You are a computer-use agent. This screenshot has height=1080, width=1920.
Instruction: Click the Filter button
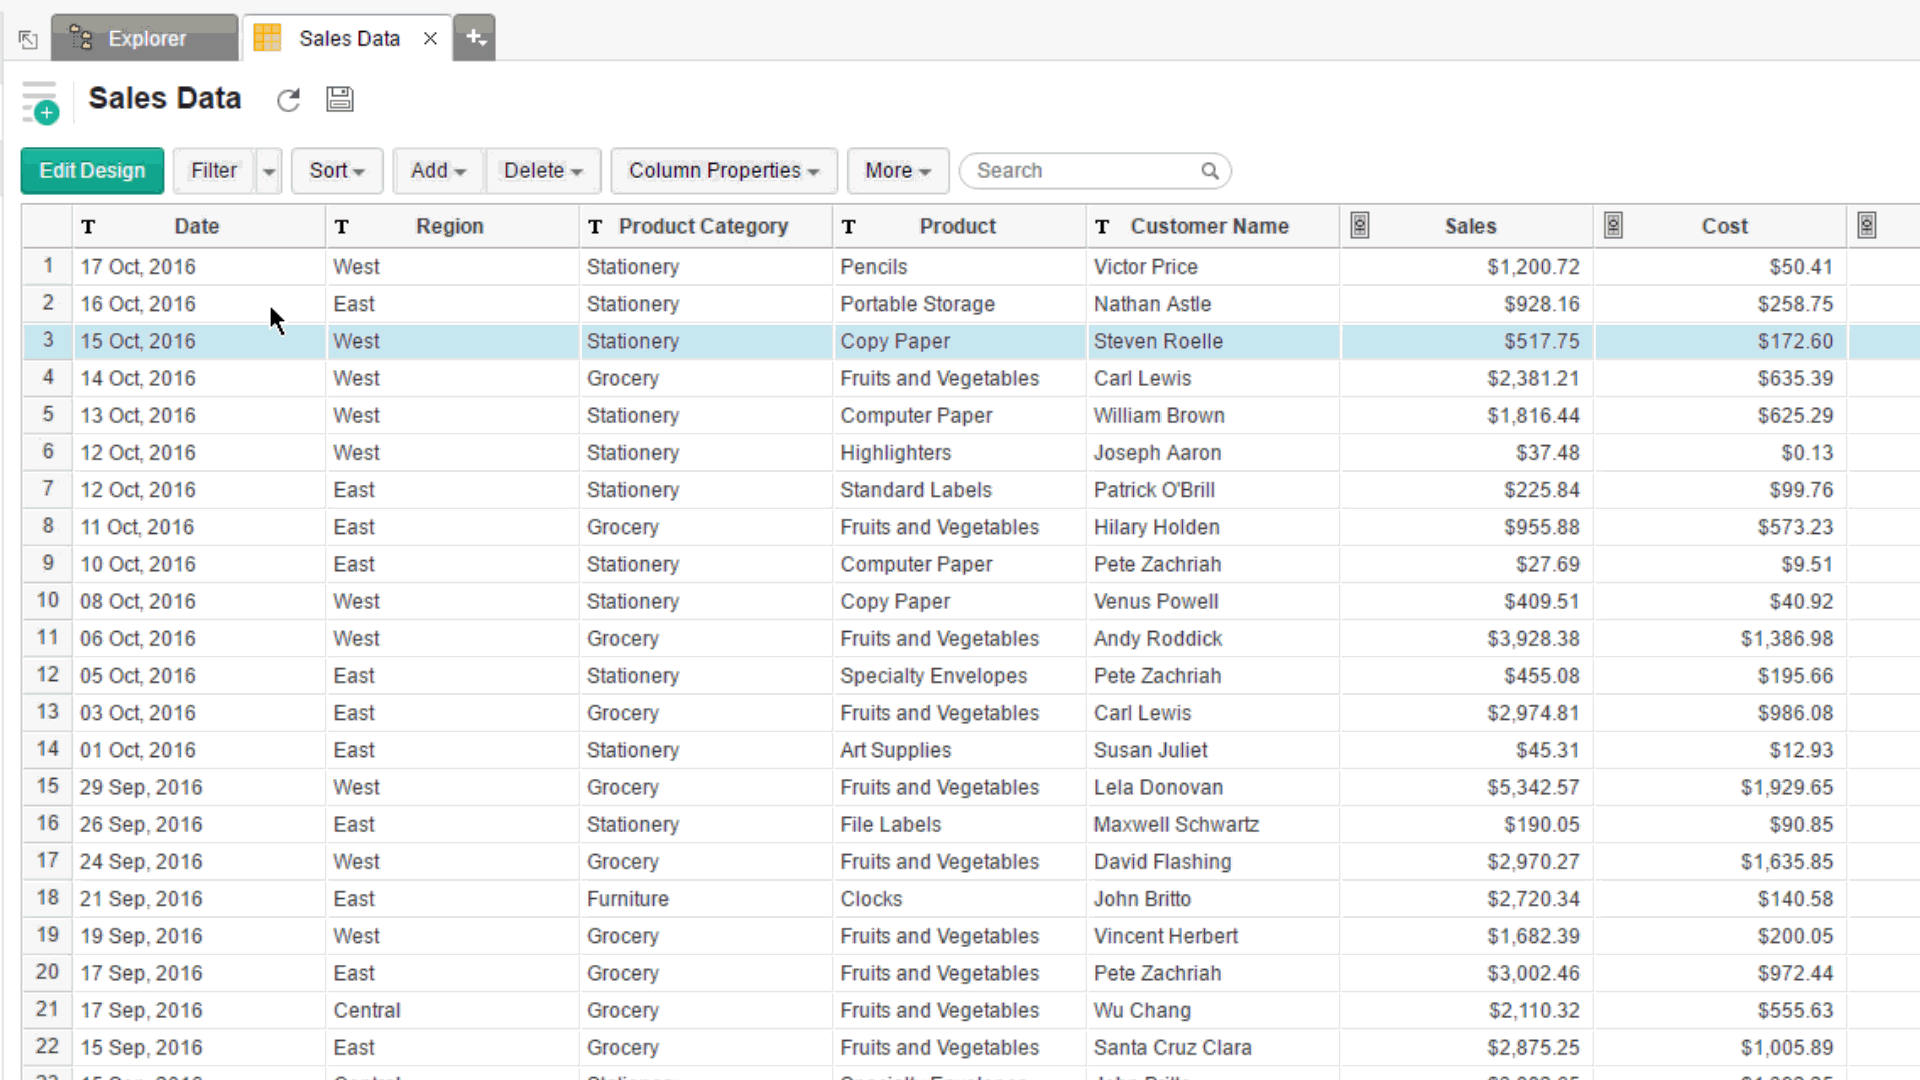pos(214,171)
